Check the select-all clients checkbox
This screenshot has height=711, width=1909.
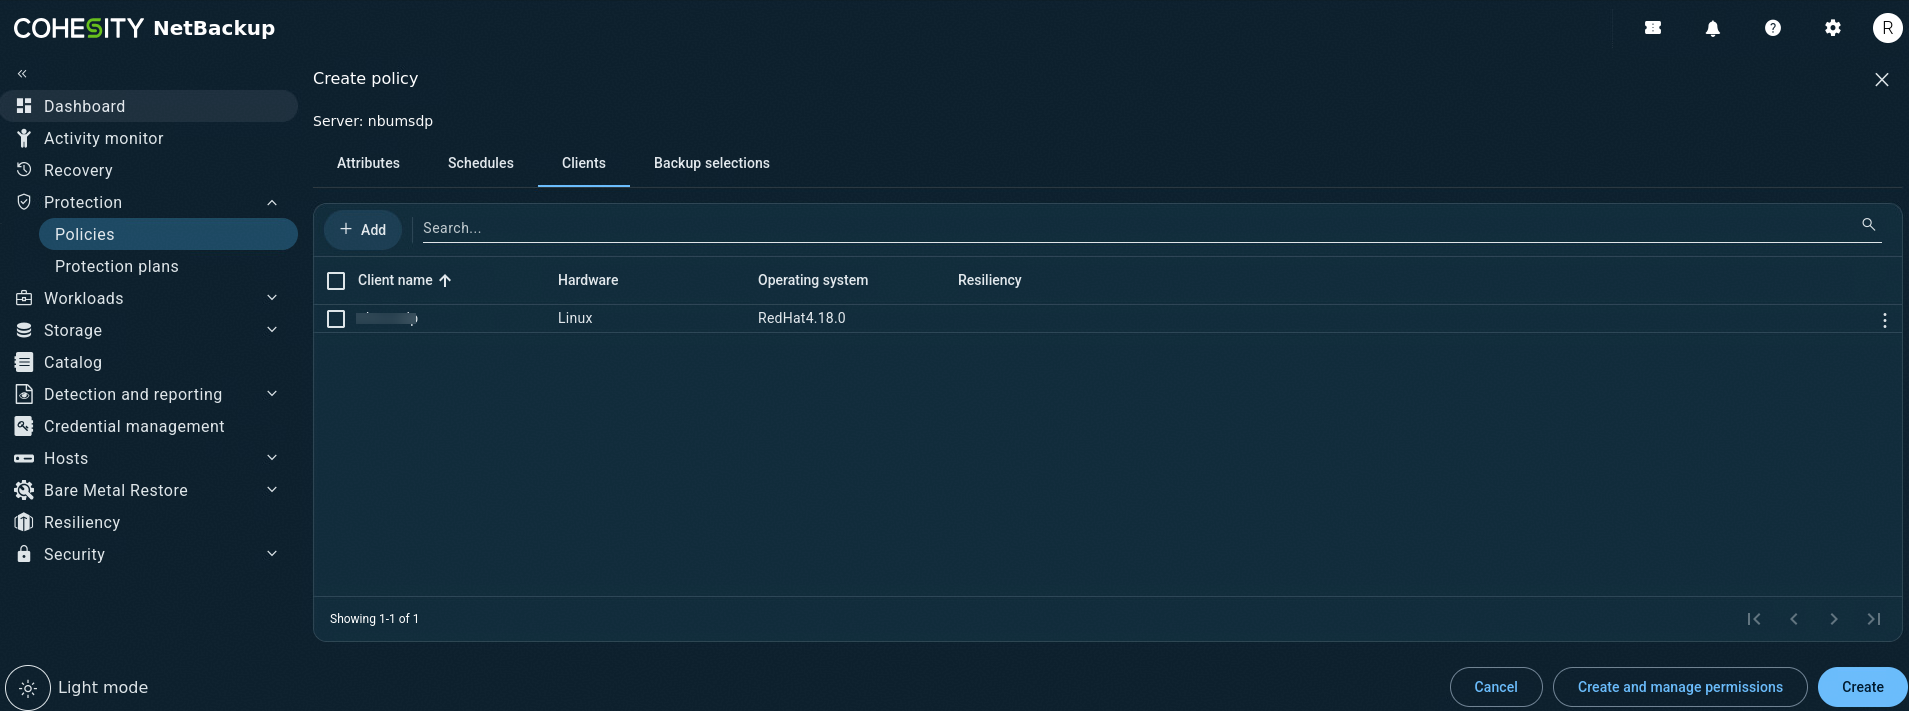click(336, 281)
